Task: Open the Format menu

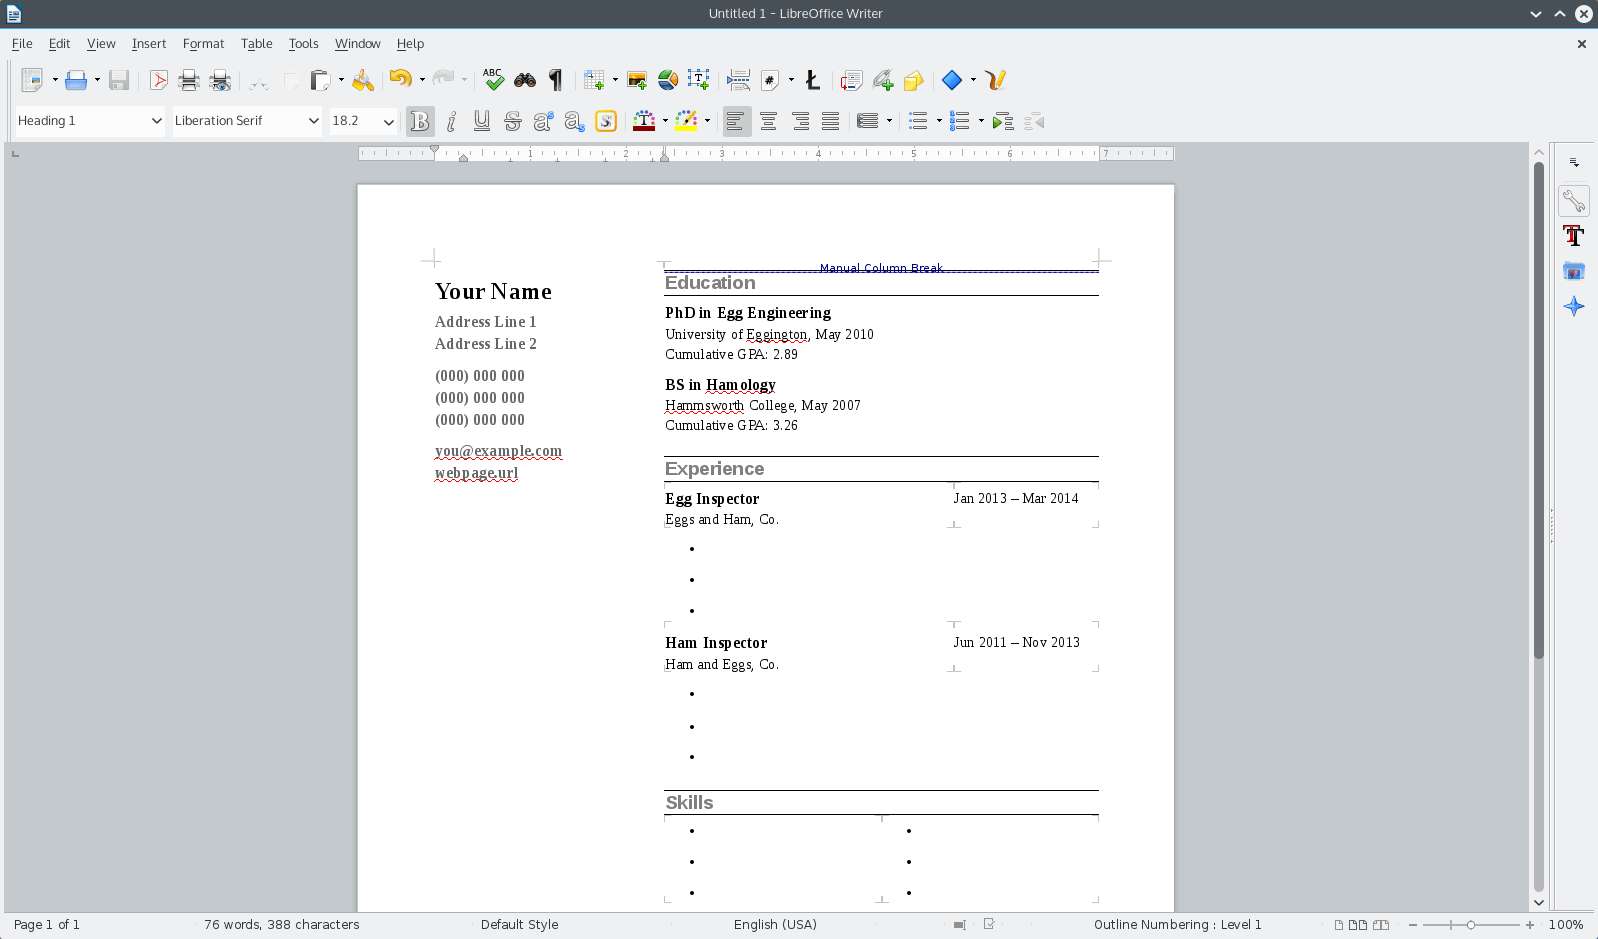Action: [203, 44]
